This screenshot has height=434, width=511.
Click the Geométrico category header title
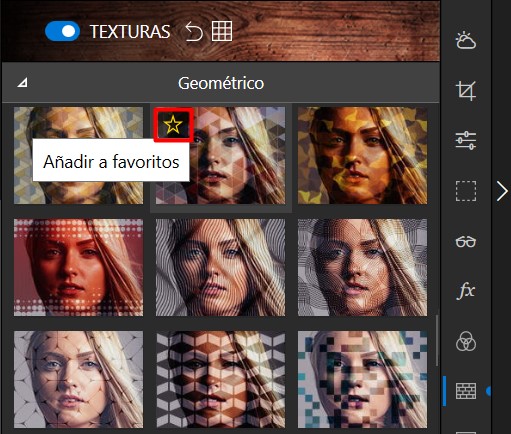click(x=221, y=83)
